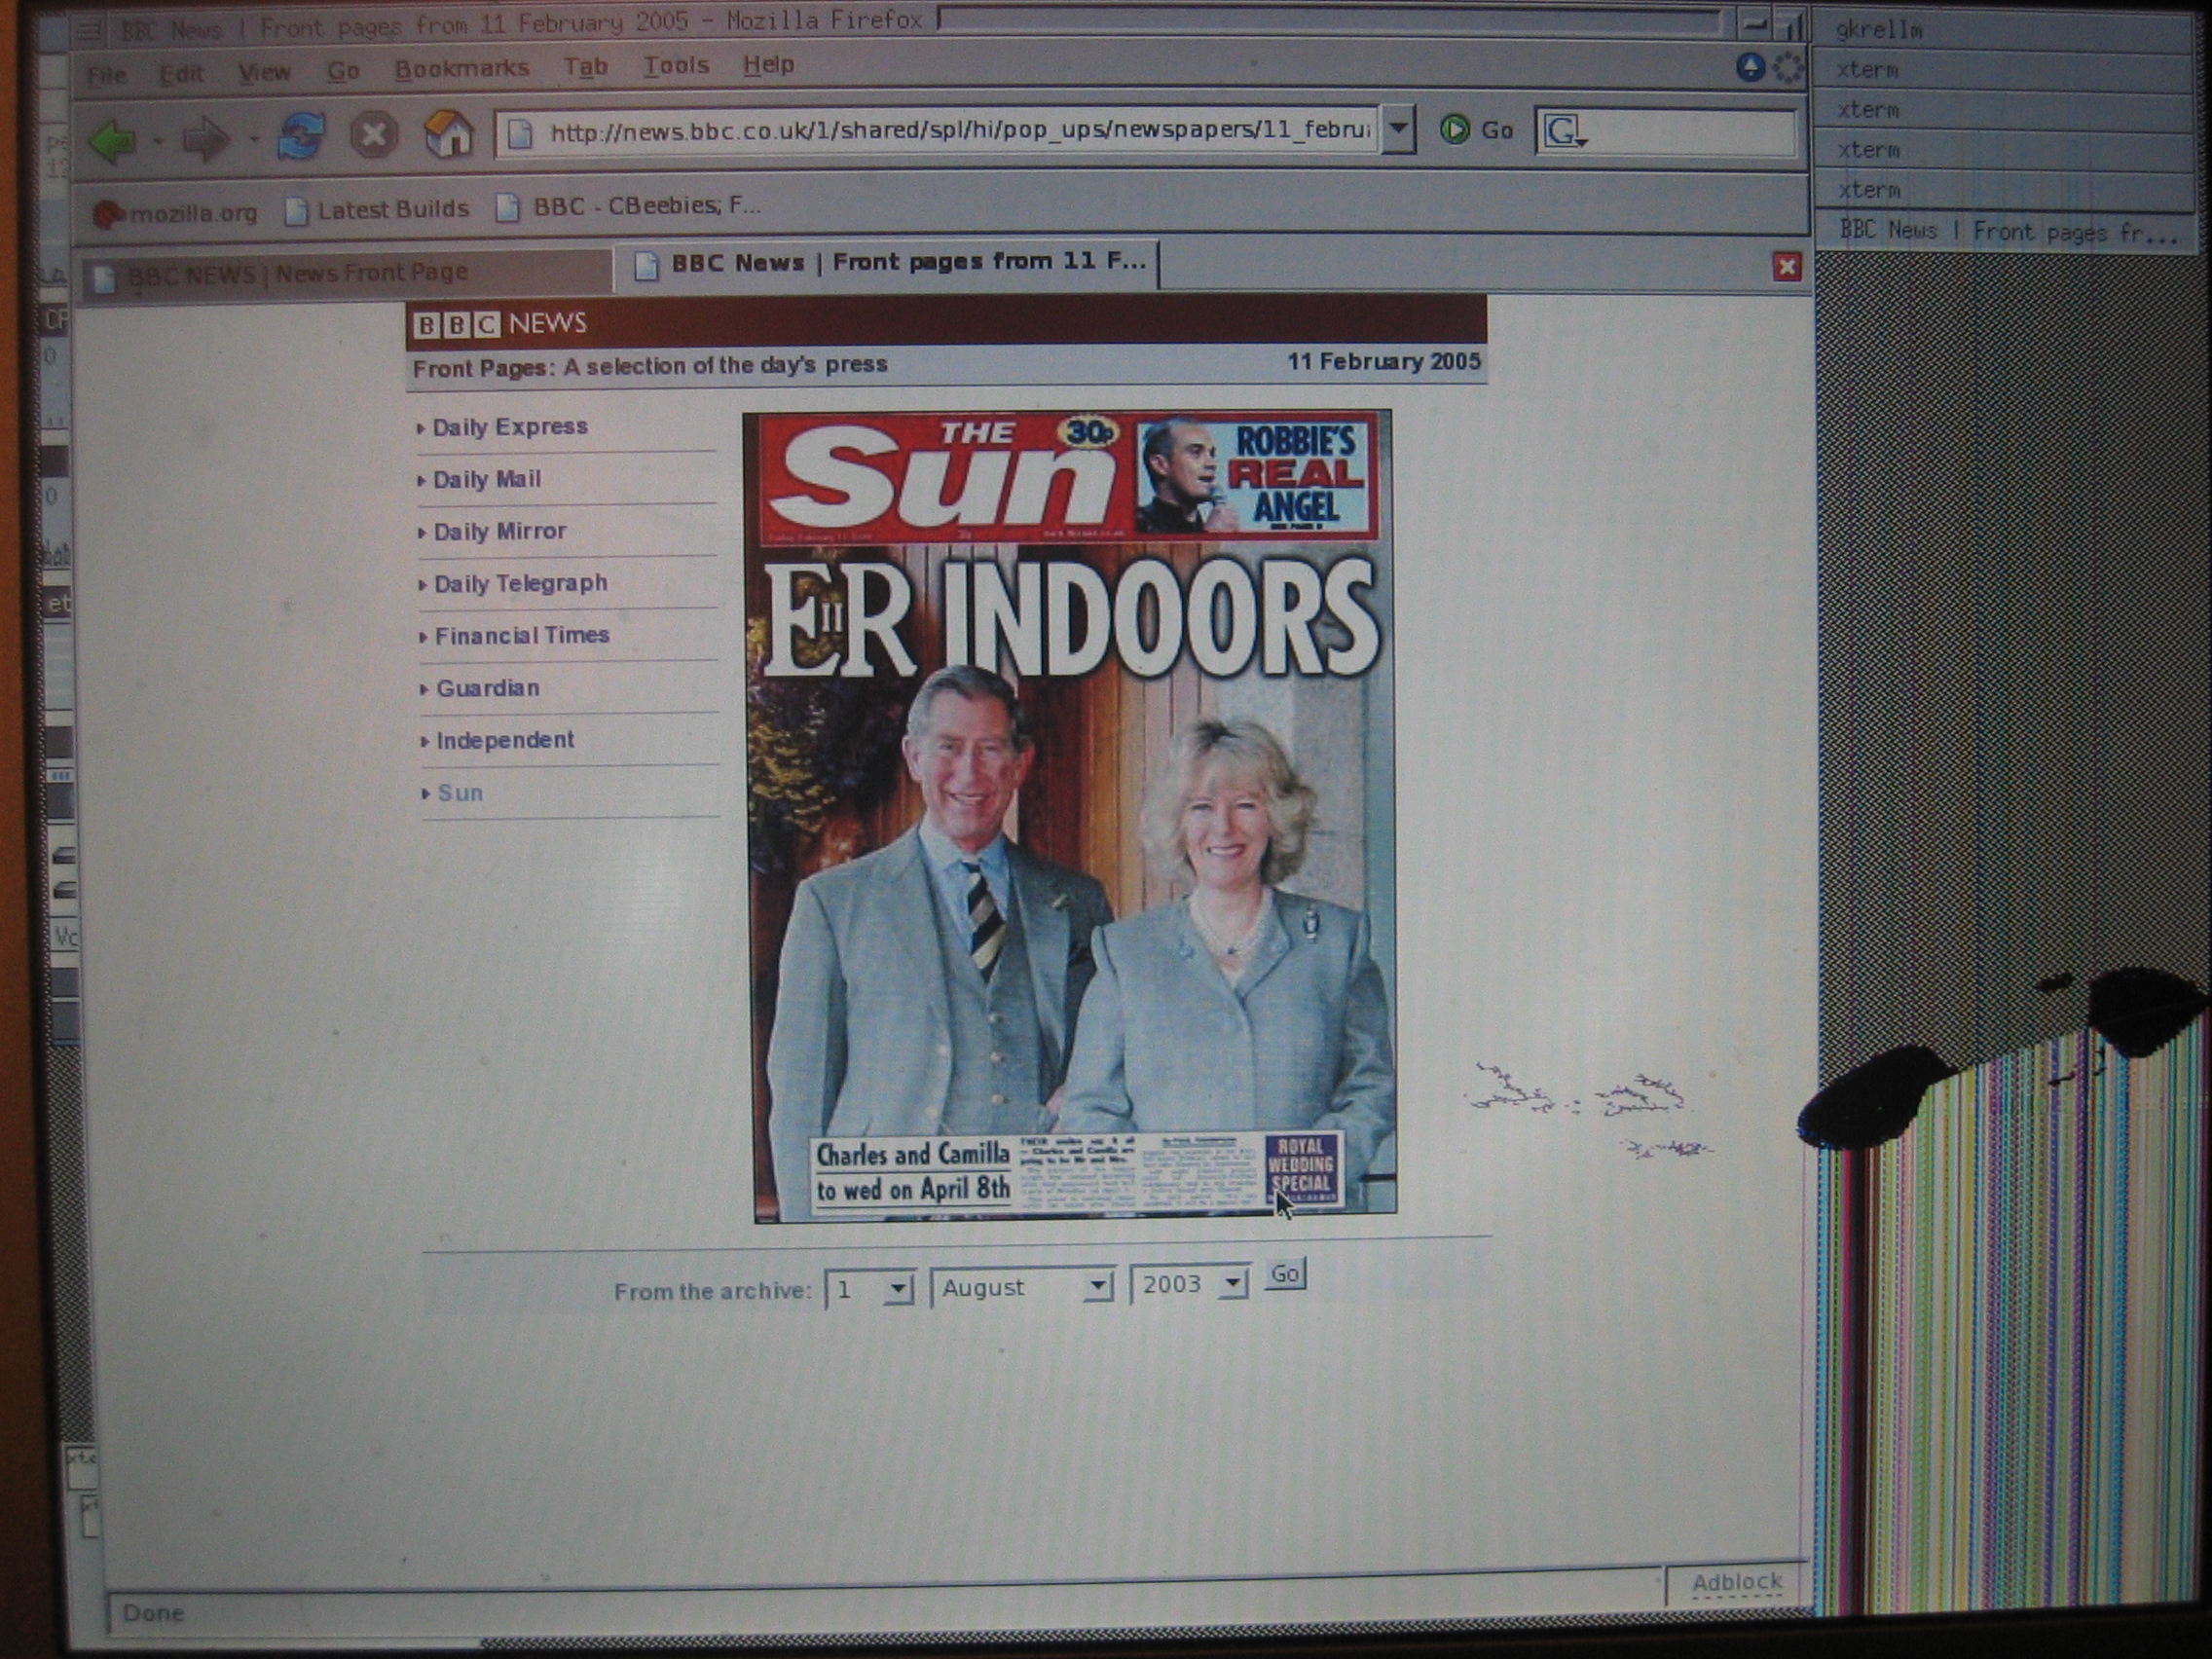Expand the URL bar history dropdown

click(1399, 129)
